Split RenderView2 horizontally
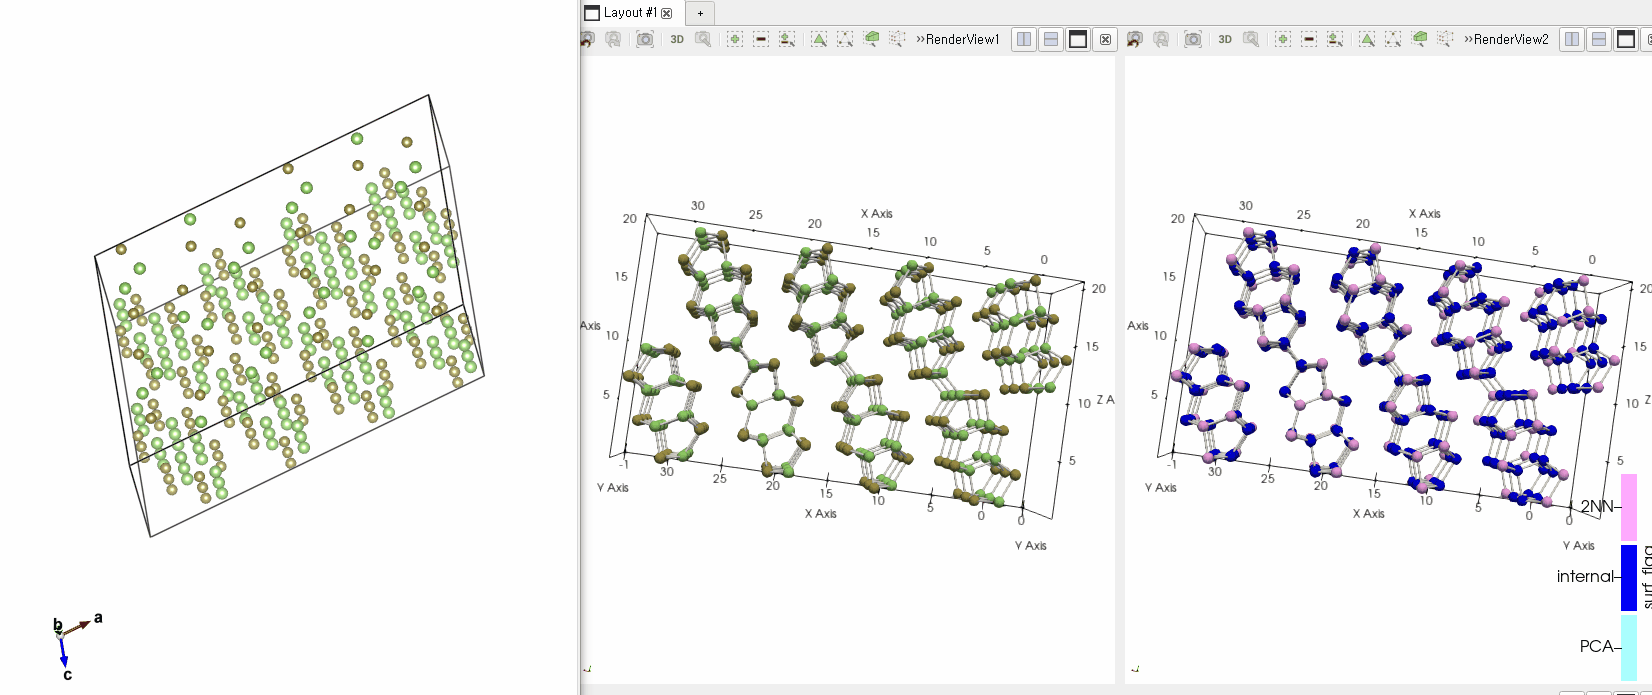This screenshot has width=1652, height=695. [1572, 39]
